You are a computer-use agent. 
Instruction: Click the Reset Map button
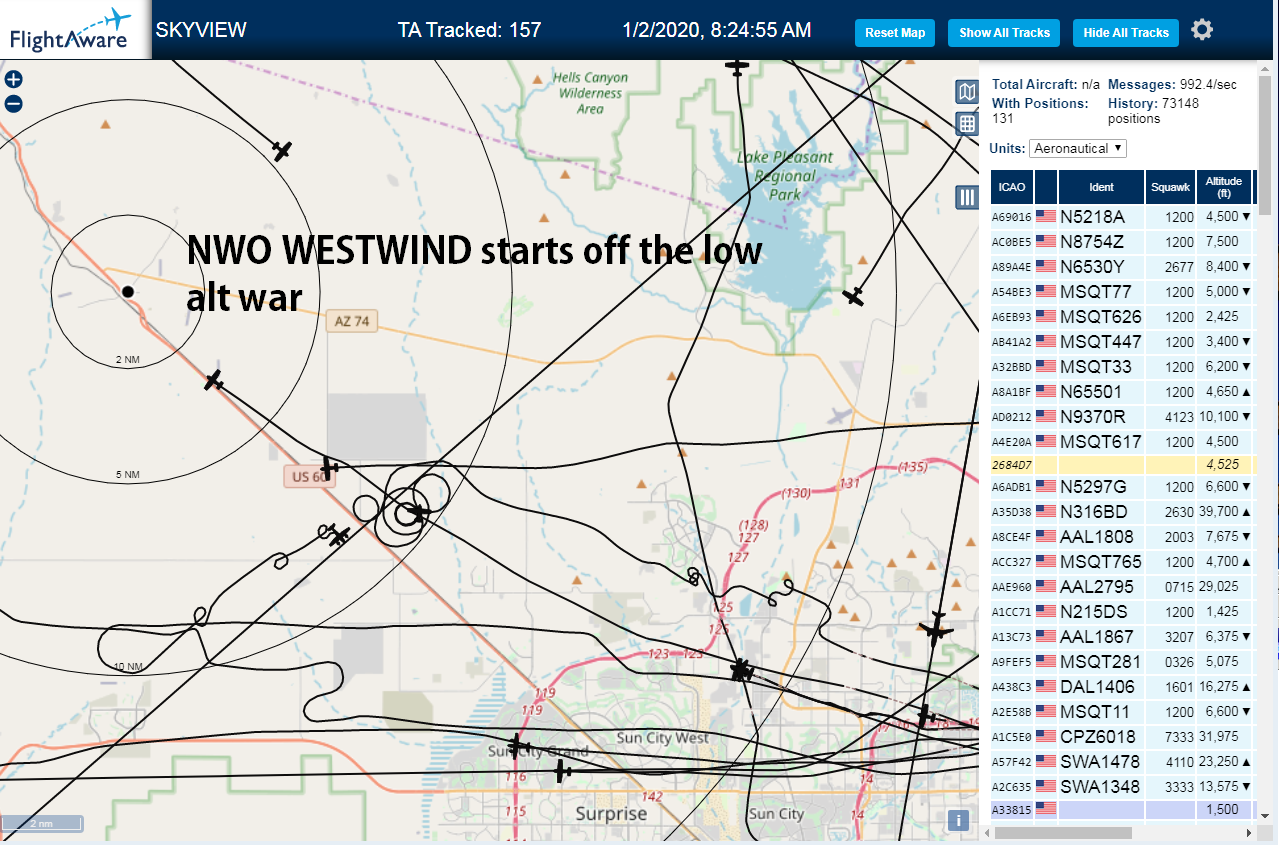pos(895,33)
